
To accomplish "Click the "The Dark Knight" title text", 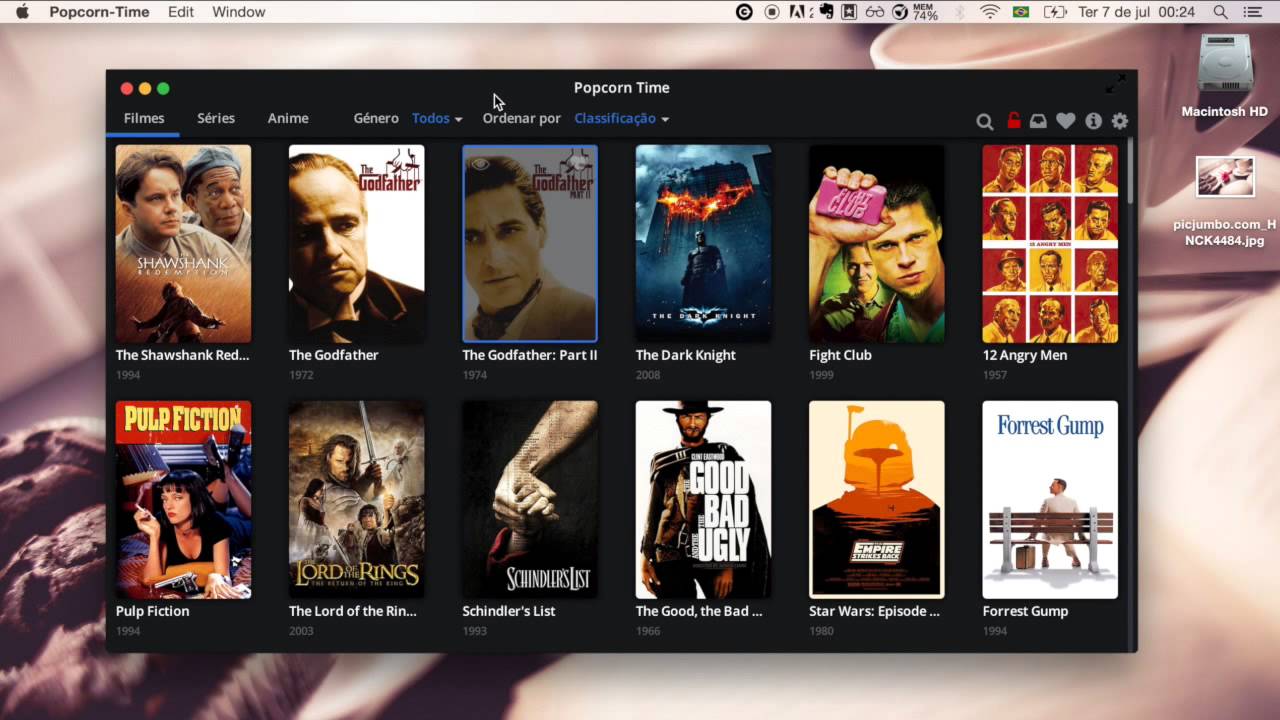I will (x=685, y=355).
